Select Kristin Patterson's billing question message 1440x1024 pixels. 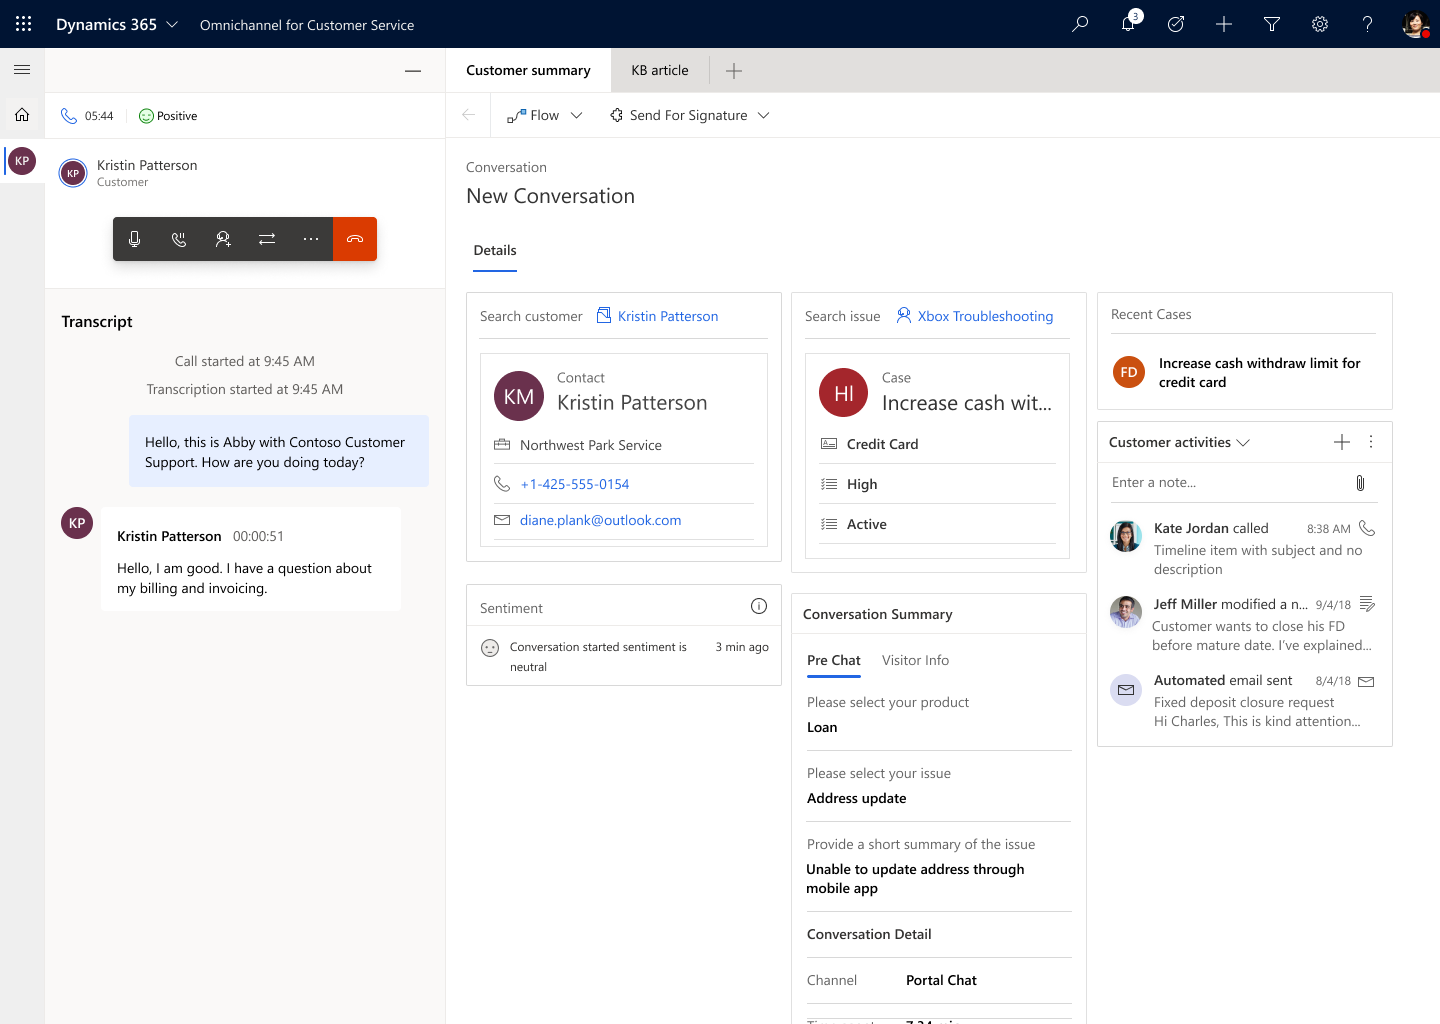tap(251, 559)
